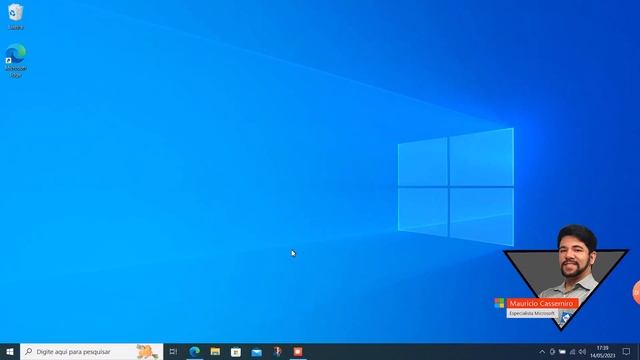The image size is (640, 360).
Task: Open the Recycle Bin desktop icon
Action: 16,16
